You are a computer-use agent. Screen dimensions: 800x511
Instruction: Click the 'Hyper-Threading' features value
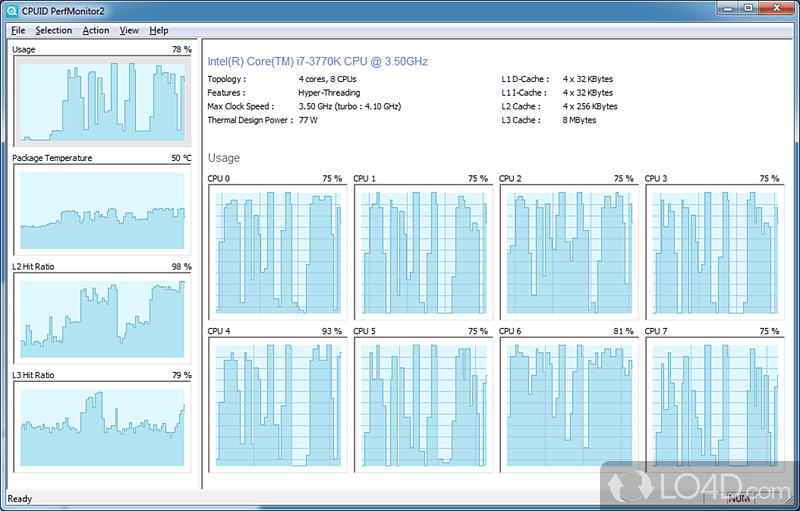(329, 93)
